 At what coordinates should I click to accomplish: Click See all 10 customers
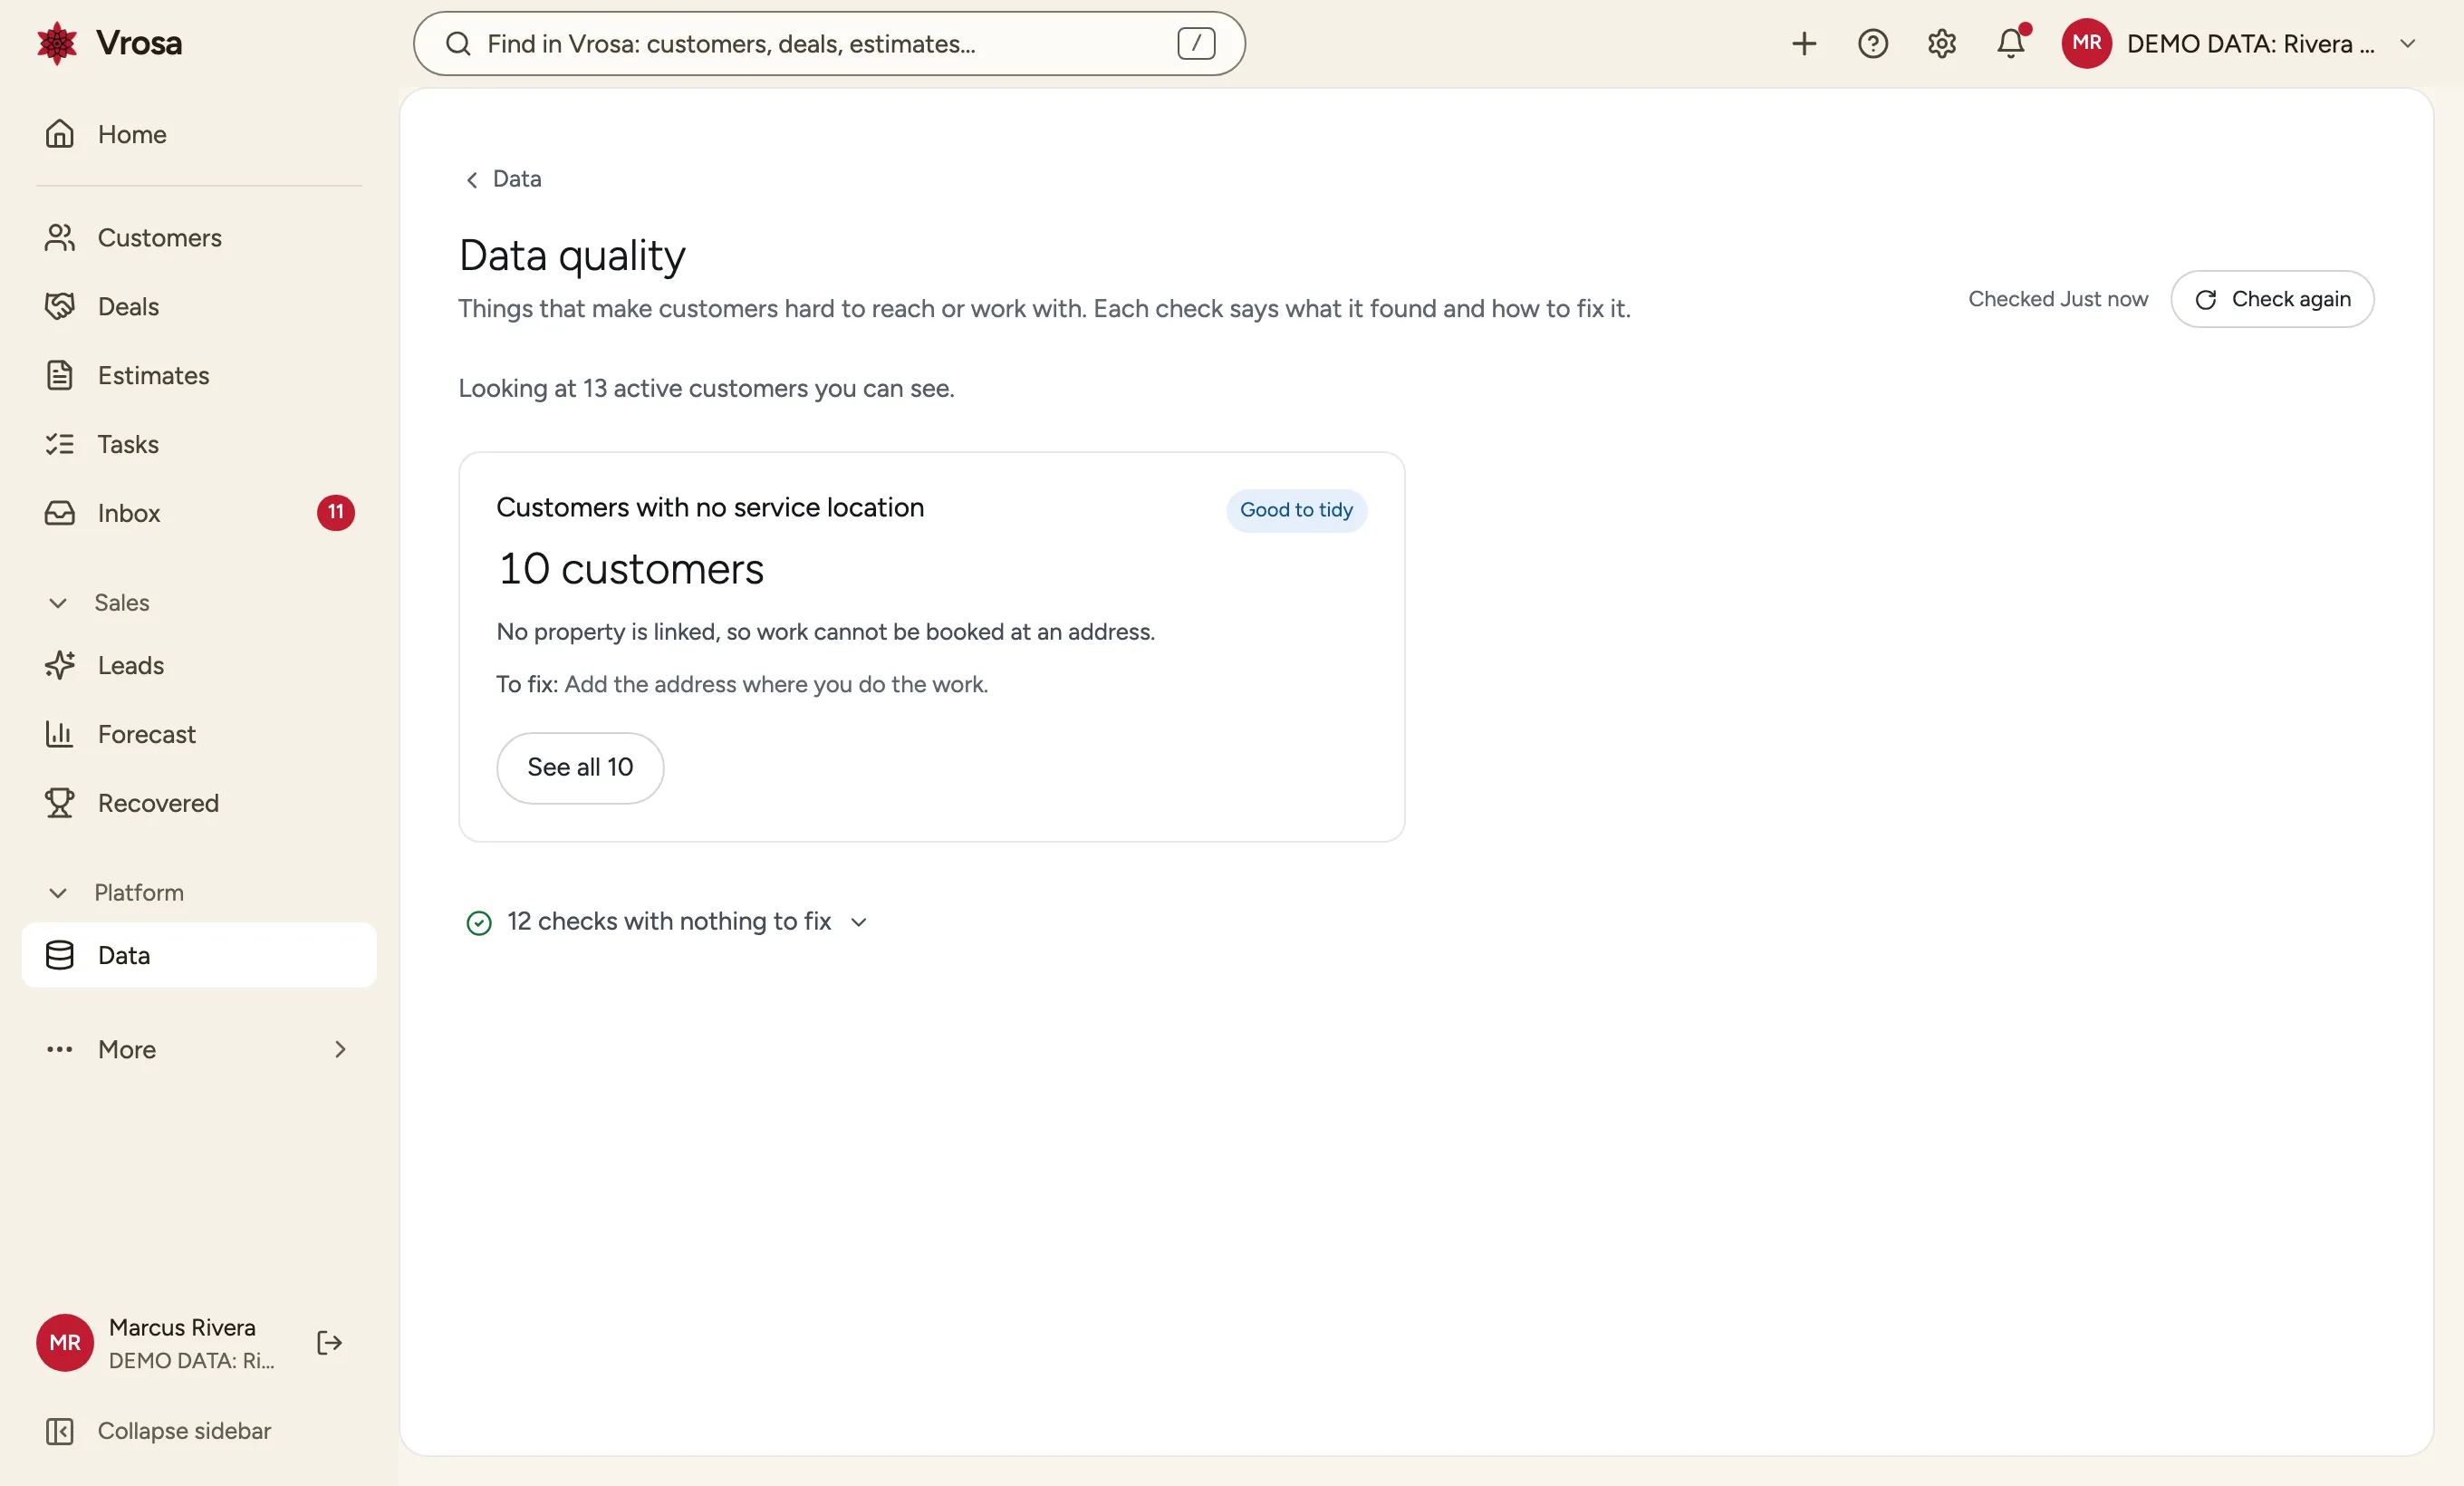(580, 768)
